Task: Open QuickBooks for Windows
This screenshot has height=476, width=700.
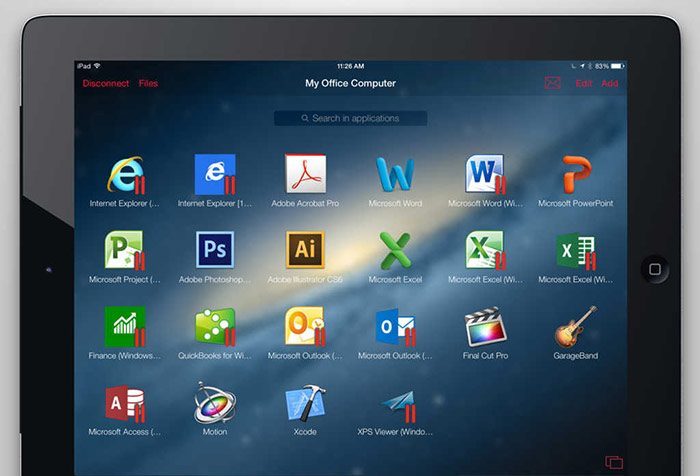Action: 215,326
